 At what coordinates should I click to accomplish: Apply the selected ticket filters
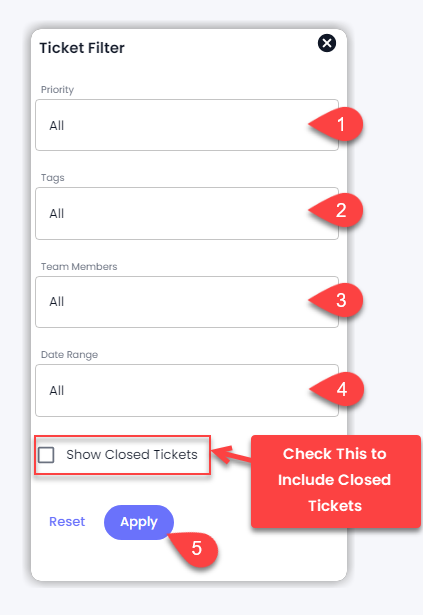139,522
